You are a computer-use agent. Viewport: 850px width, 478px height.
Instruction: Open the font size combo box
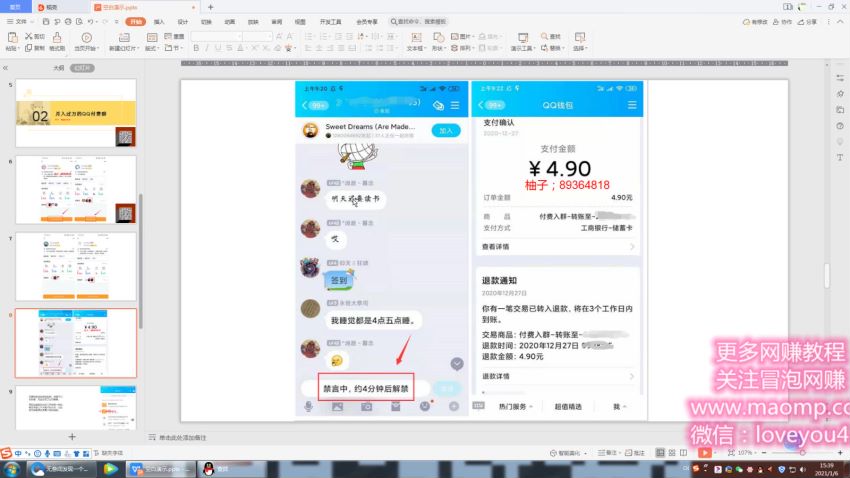[257, 36]
